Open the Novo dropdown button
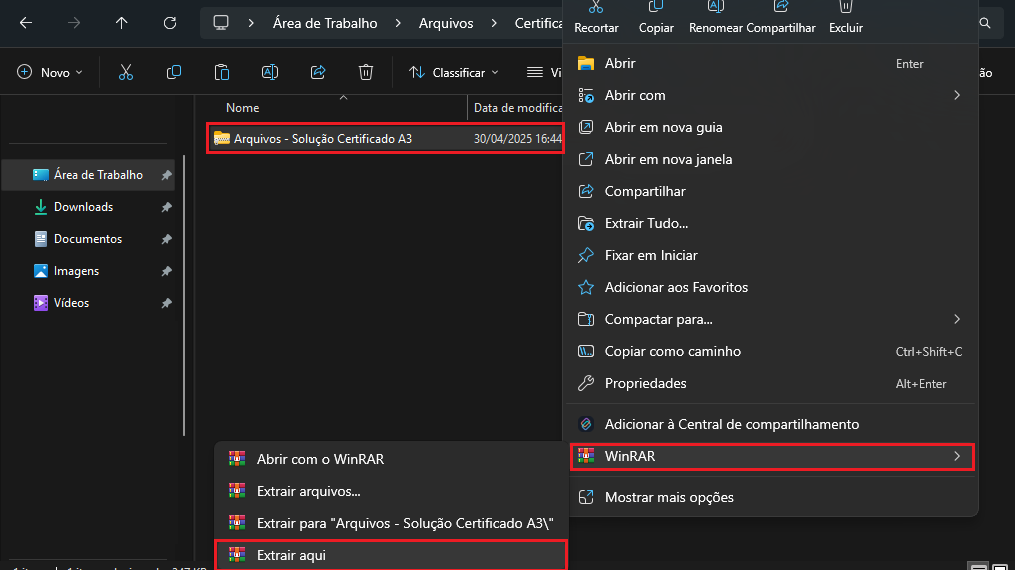1015x570 pixels. (x=51, y=72)
